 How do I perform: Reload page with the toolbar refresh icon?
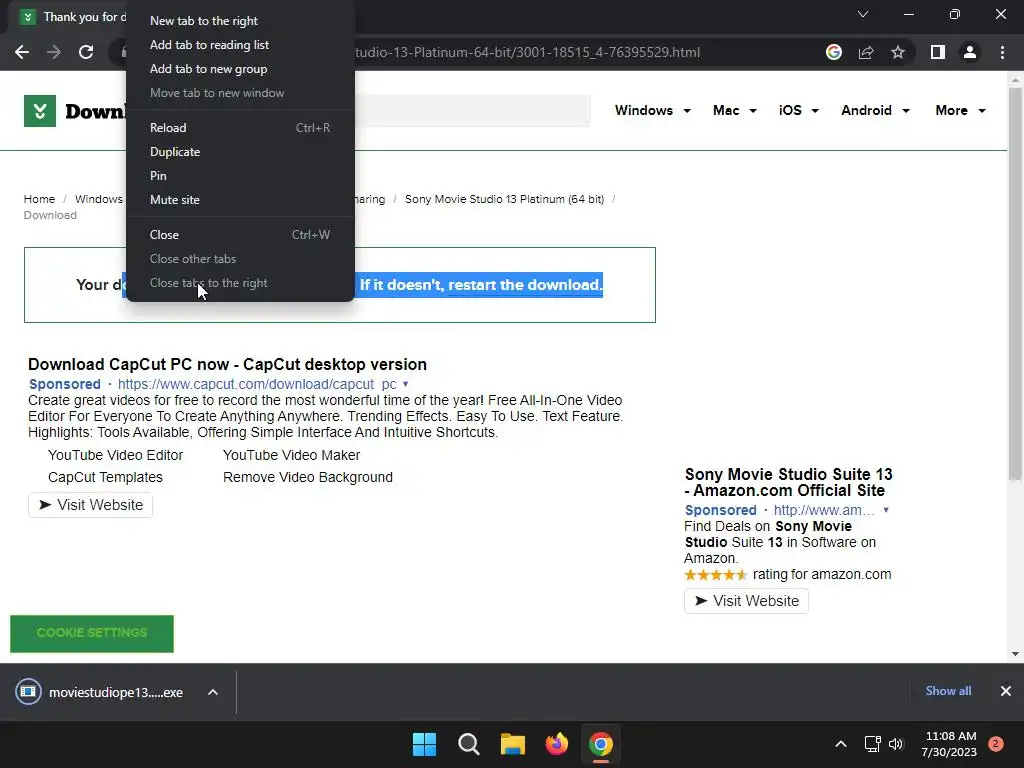tap(86, 52)
